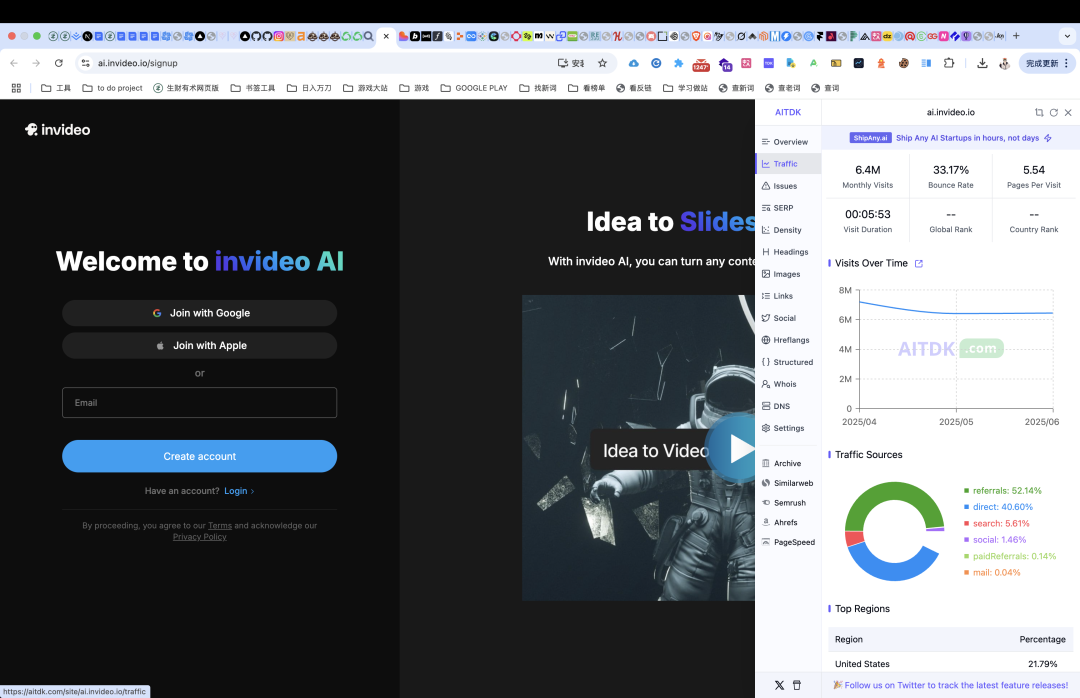Open the GOOGLE PLAY bookmark folder
This screenshot has width=1080, height=698.
[x=474, y=88]
